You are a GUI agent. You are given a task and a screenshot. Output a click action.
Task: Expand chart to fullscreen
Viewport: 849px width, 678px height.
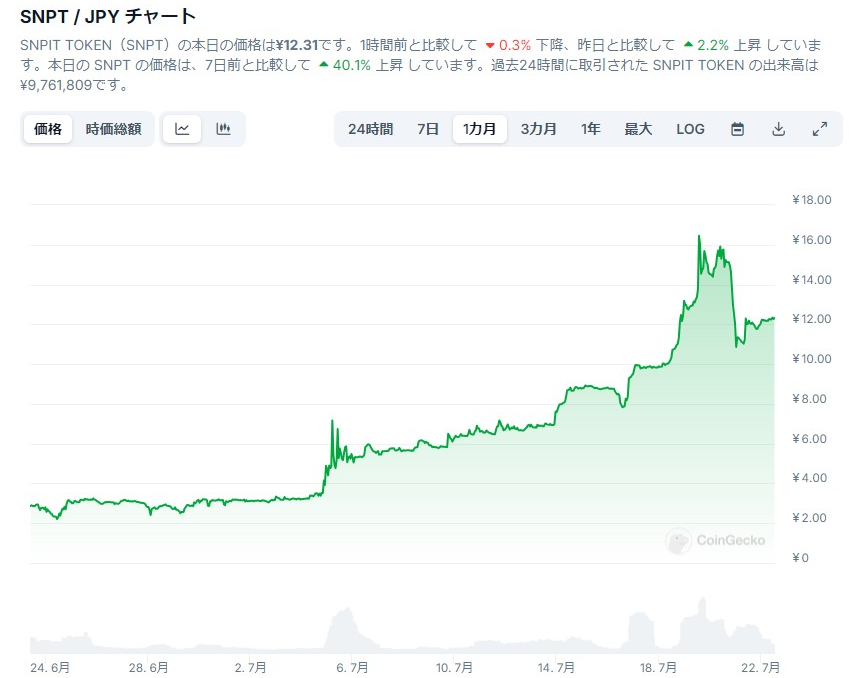(x=819, y=129)
